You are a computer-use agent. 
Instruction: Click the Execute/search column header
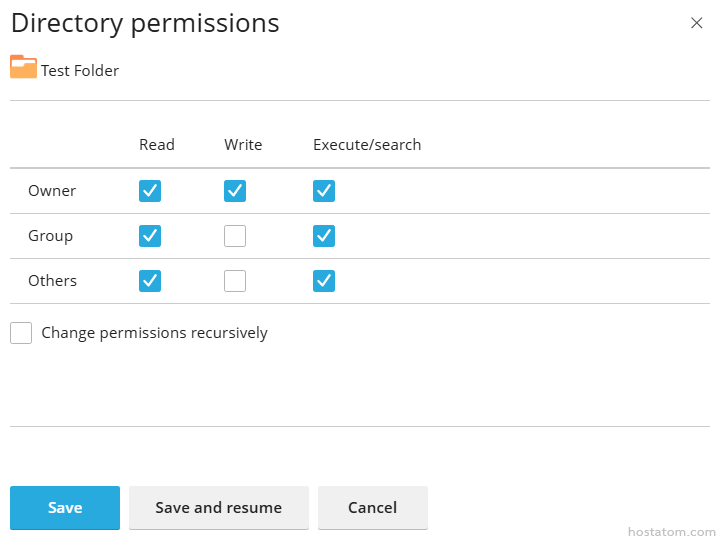click(x=367, y=145)
